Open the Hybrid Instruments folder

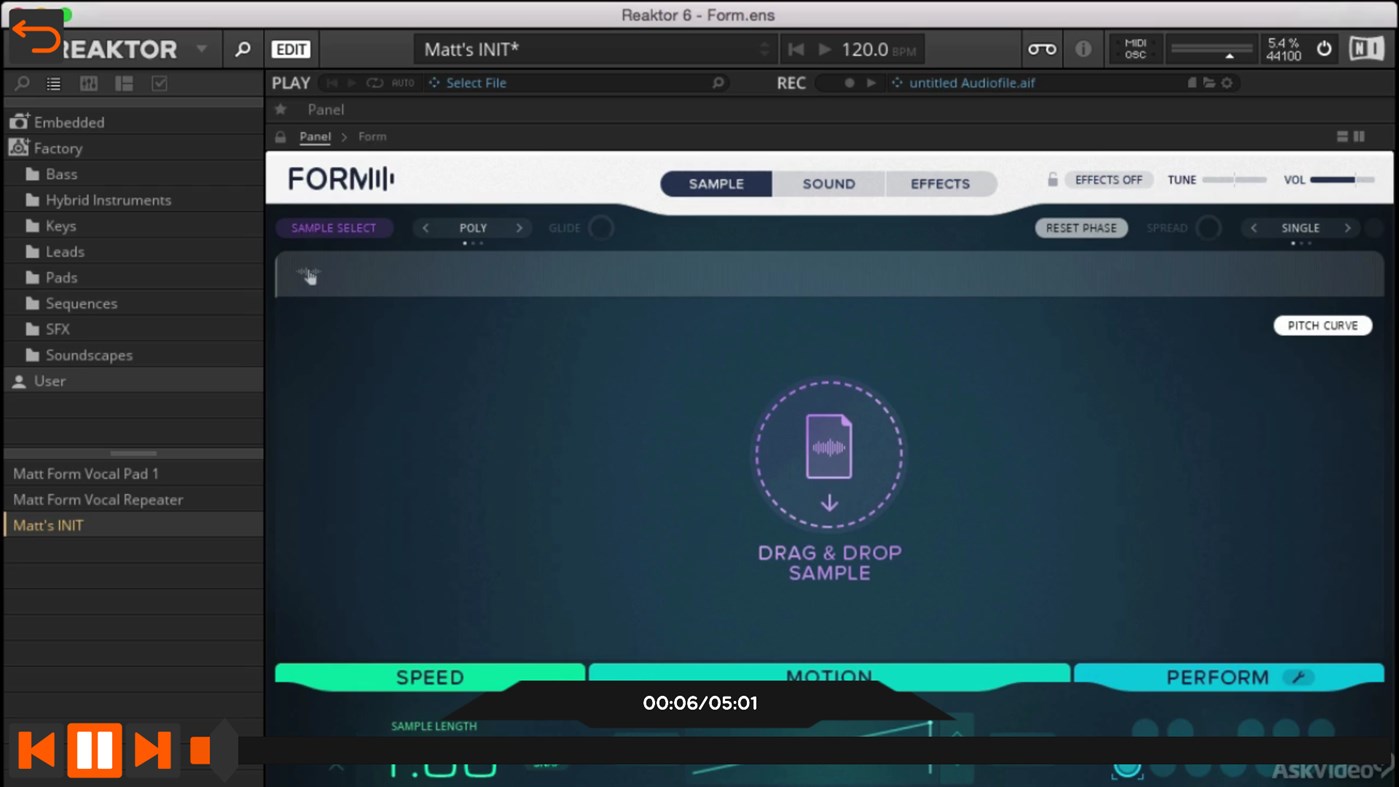[133, 200]
